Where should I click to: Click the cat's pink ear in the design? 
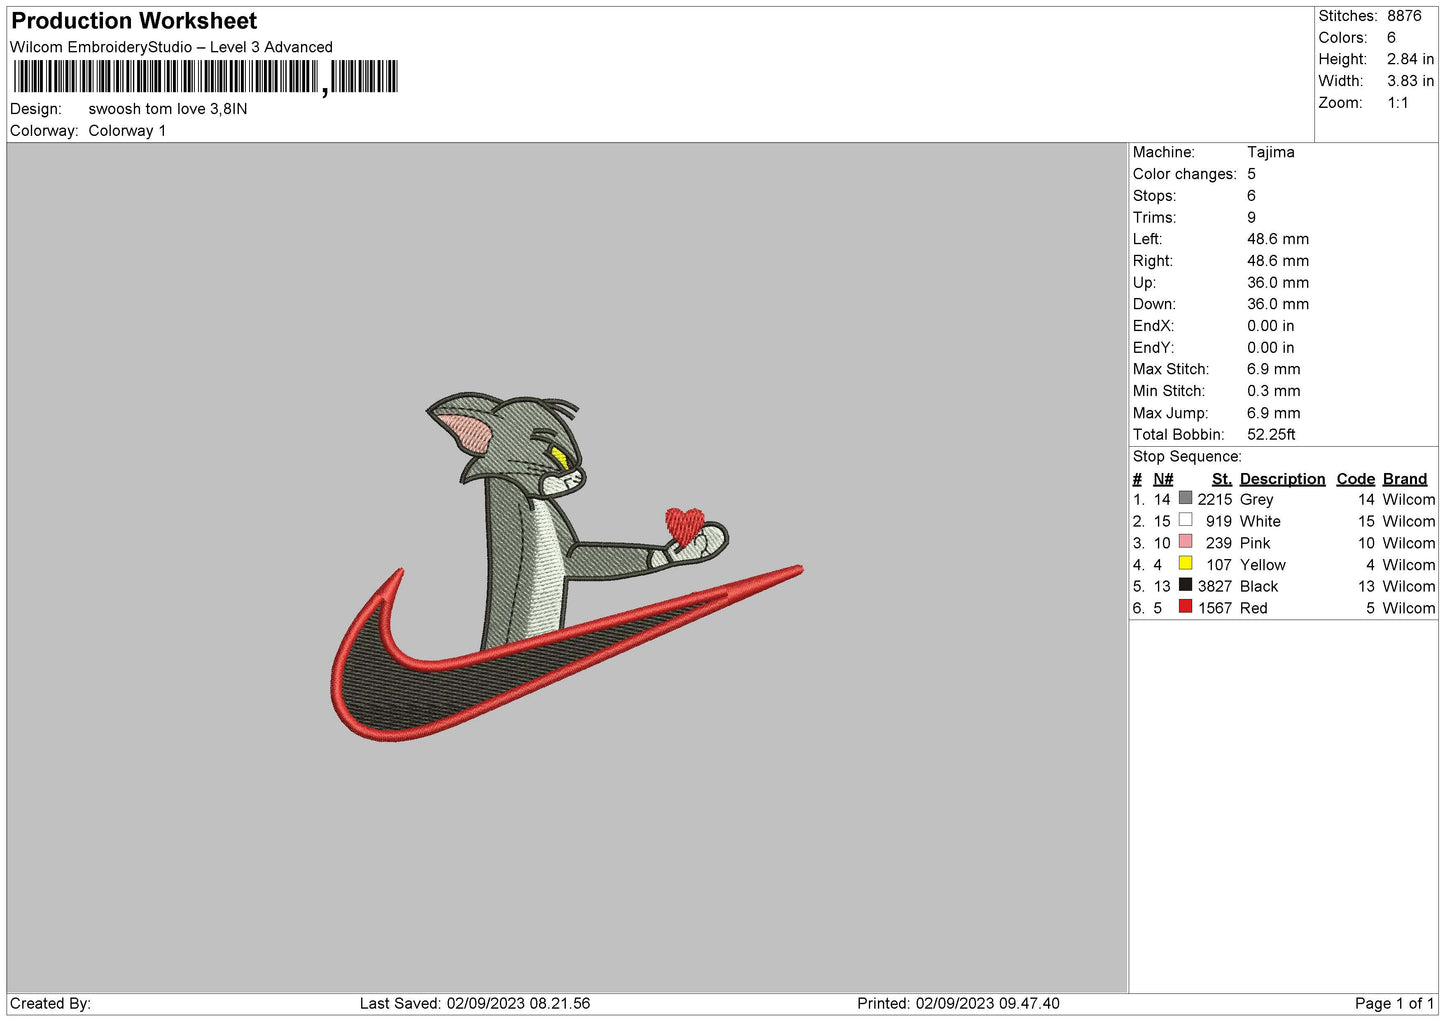tap(468, 431)
